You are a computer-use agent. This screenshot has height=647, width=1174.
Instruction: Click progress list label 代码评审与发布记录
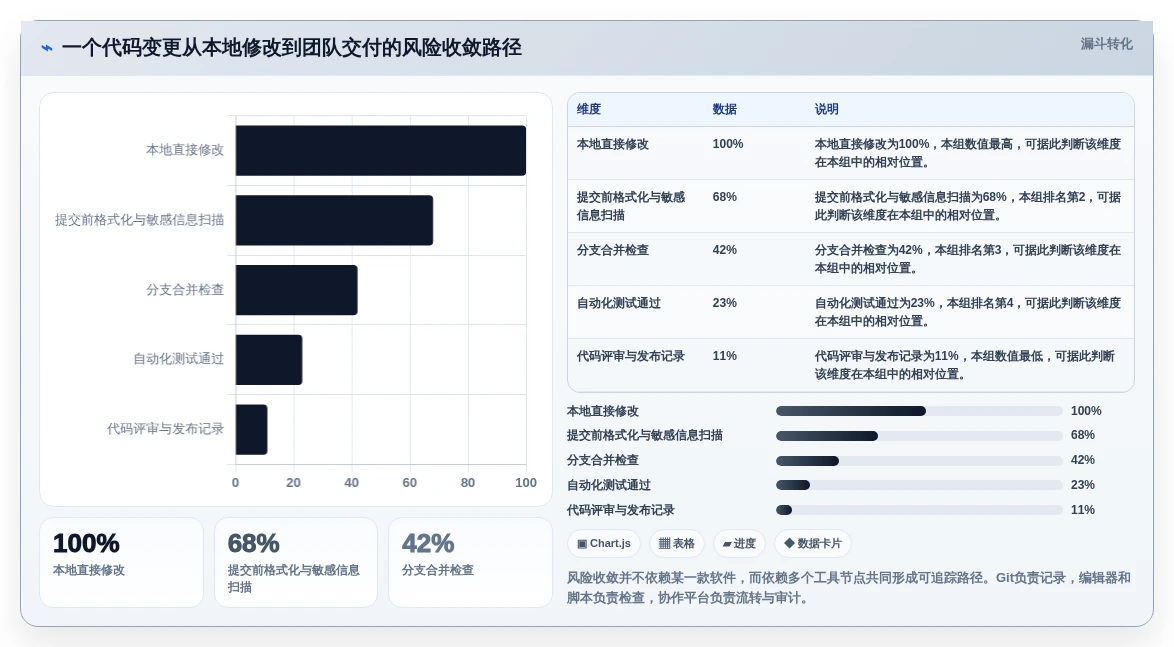(621, 510)
